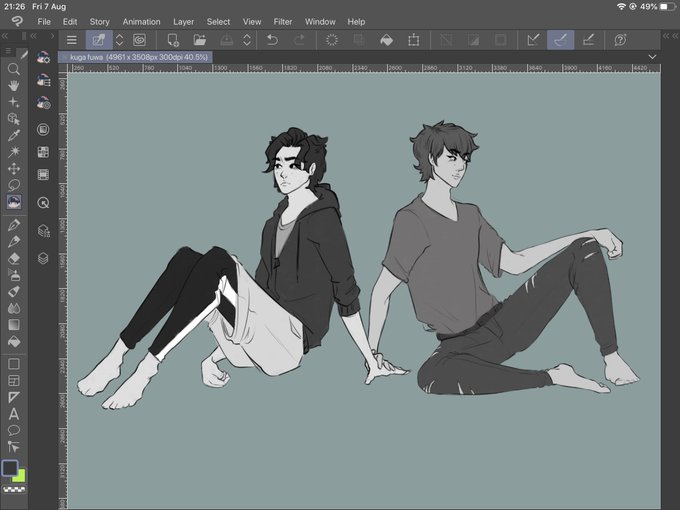This screenshot has width=680, height=510.
Task: Select the Text 'A' tool
Action: point(14,414)
